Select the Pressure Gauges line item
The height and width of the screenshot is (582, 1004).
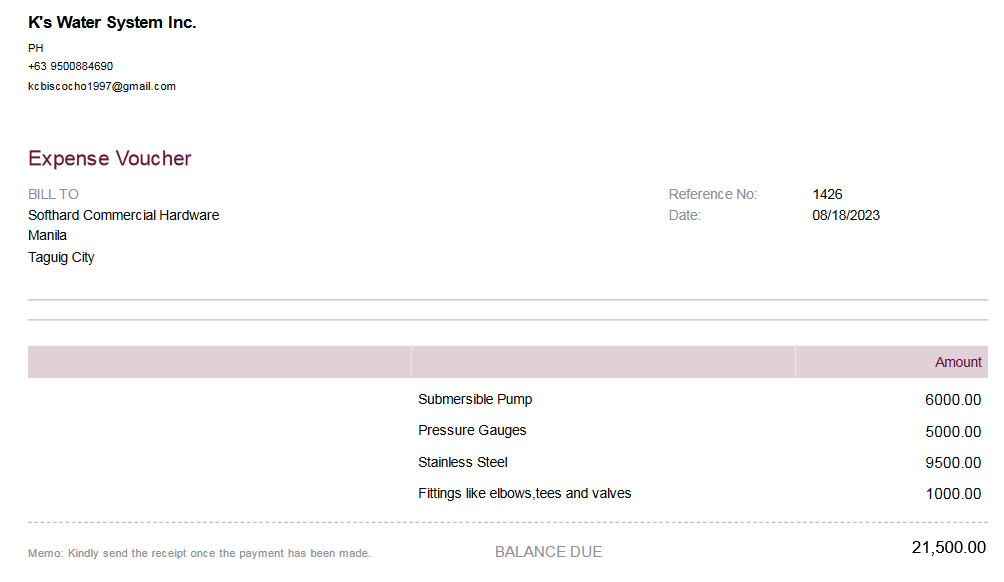click(x=472, y=430)
